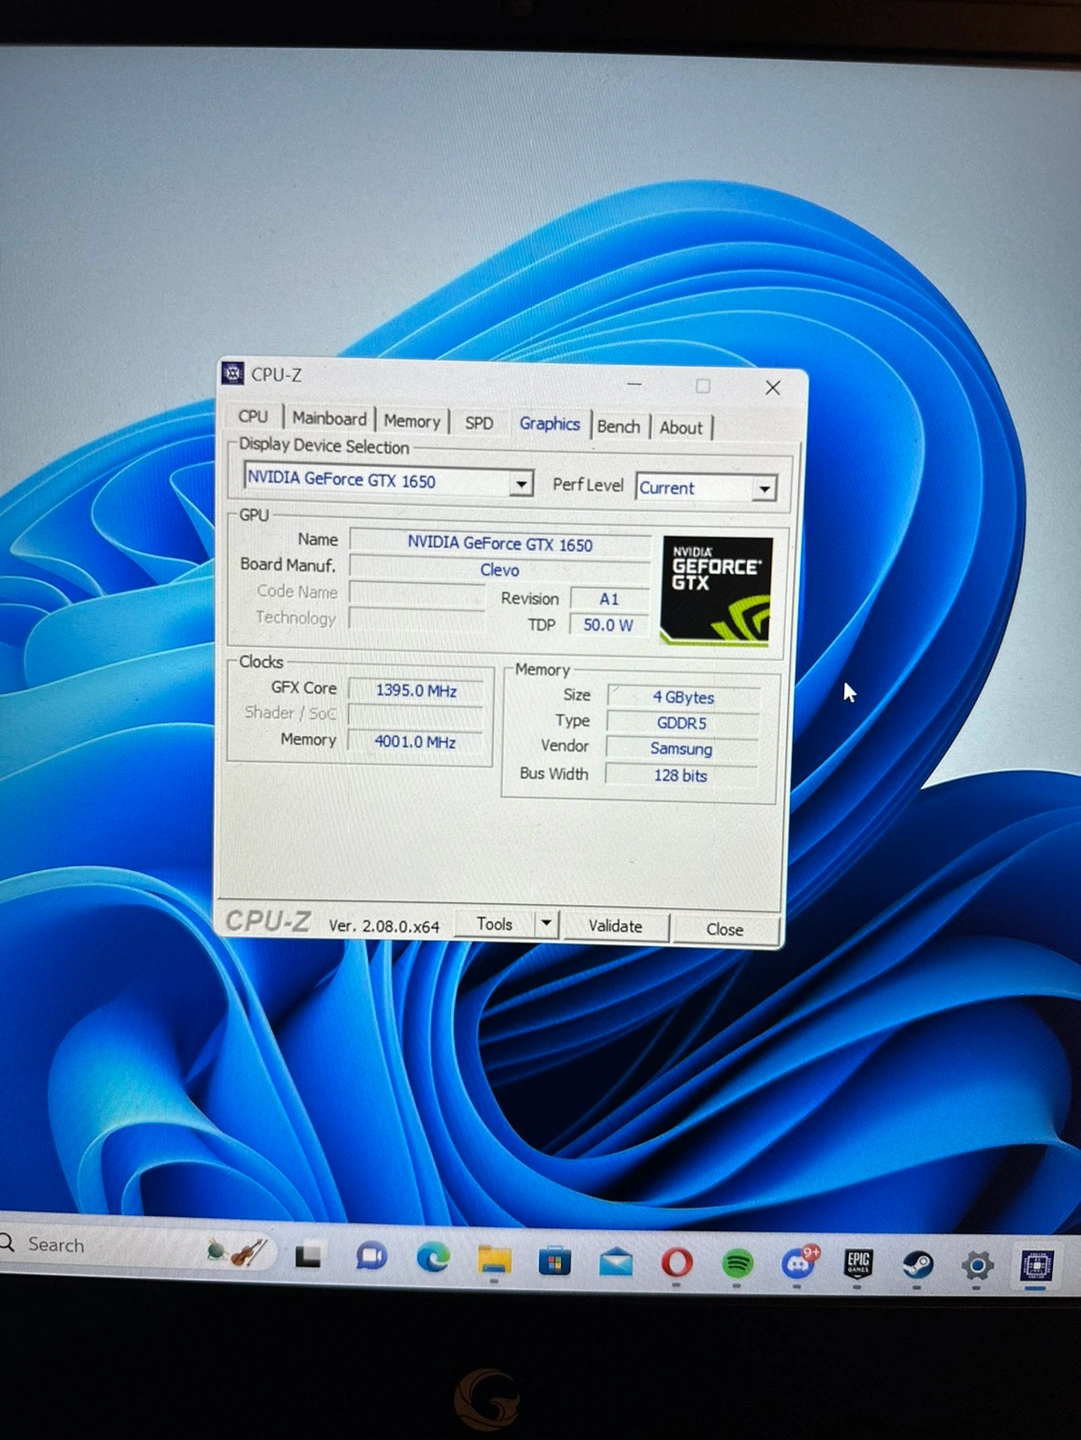This screenshot has width=1081, height=1440.
Task: Open Task View in the taskbar
Action: click(x=308, y=1255)
